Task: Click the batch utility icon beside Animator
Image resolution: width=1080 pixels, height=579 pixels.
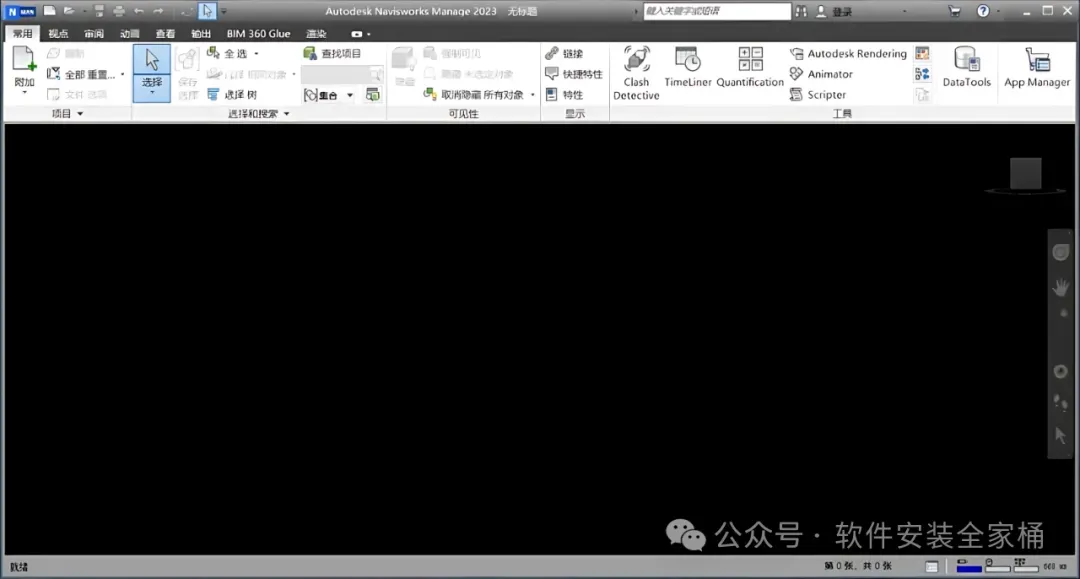Action: tap(922, 74)
